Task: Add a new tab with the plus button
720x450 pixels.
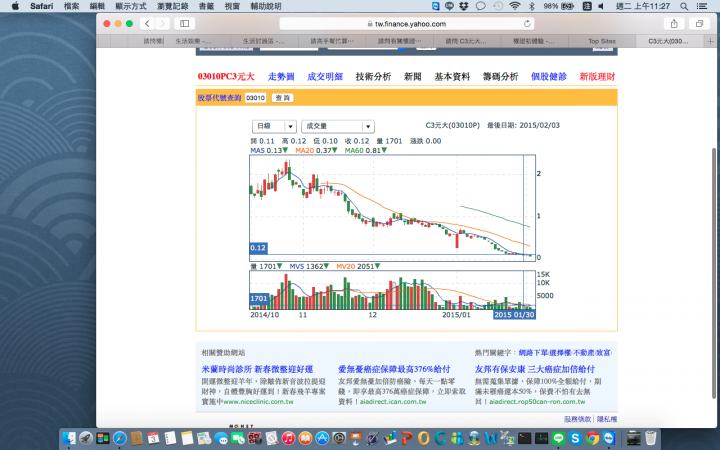Action: pos(710,41)
